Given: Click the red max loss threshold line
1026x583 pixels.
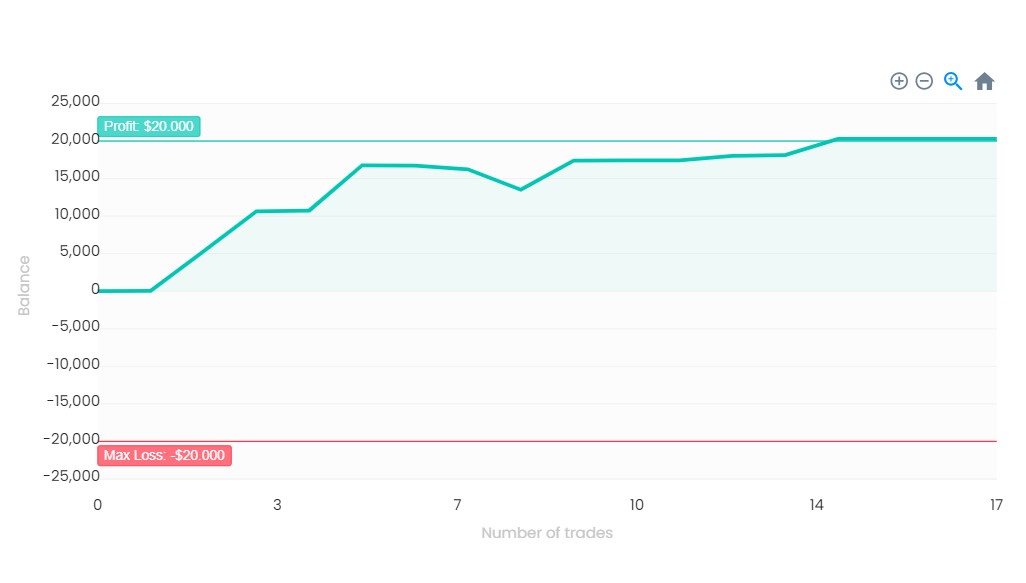Looking at the screenshot, I should 547,441.
